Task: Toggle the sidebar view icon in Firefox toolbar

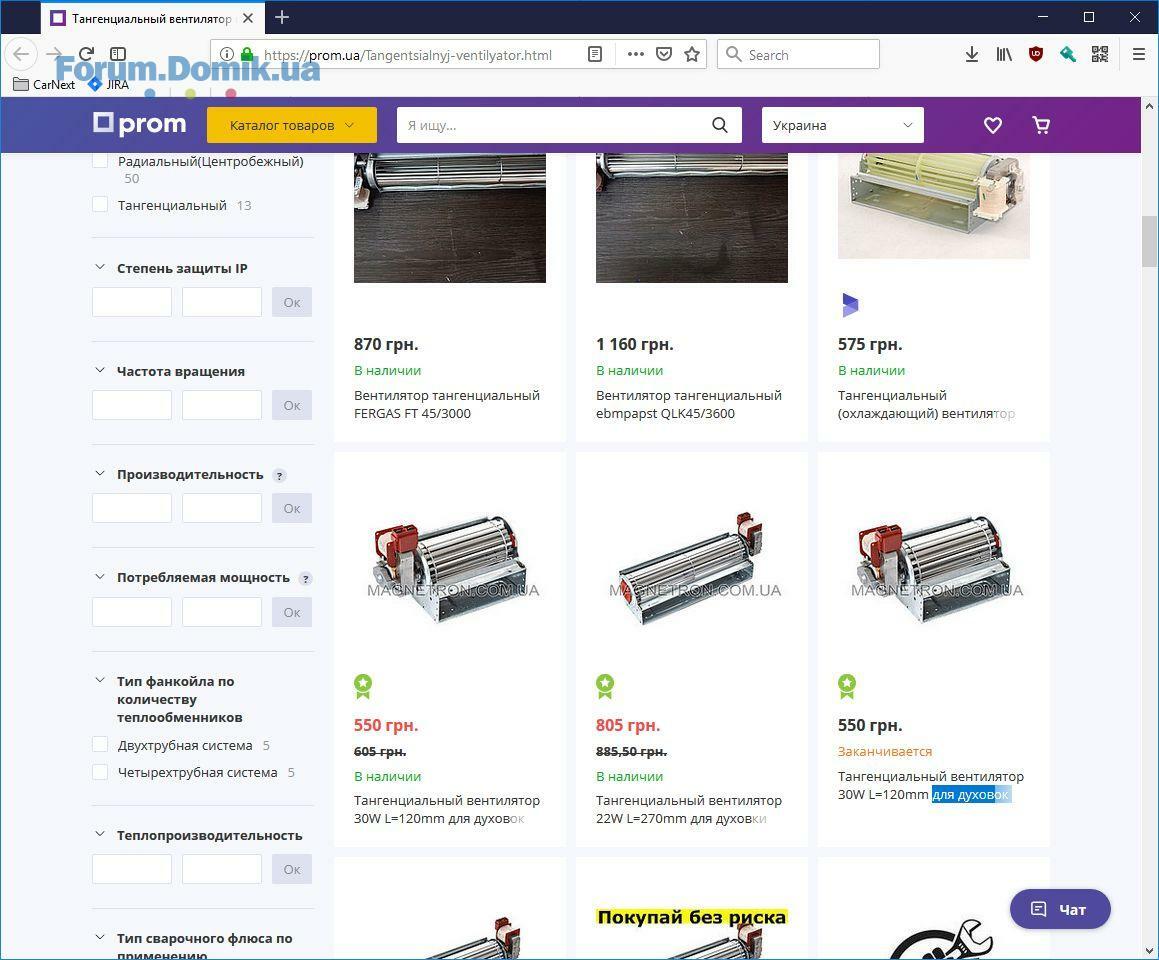Action: 118,54
